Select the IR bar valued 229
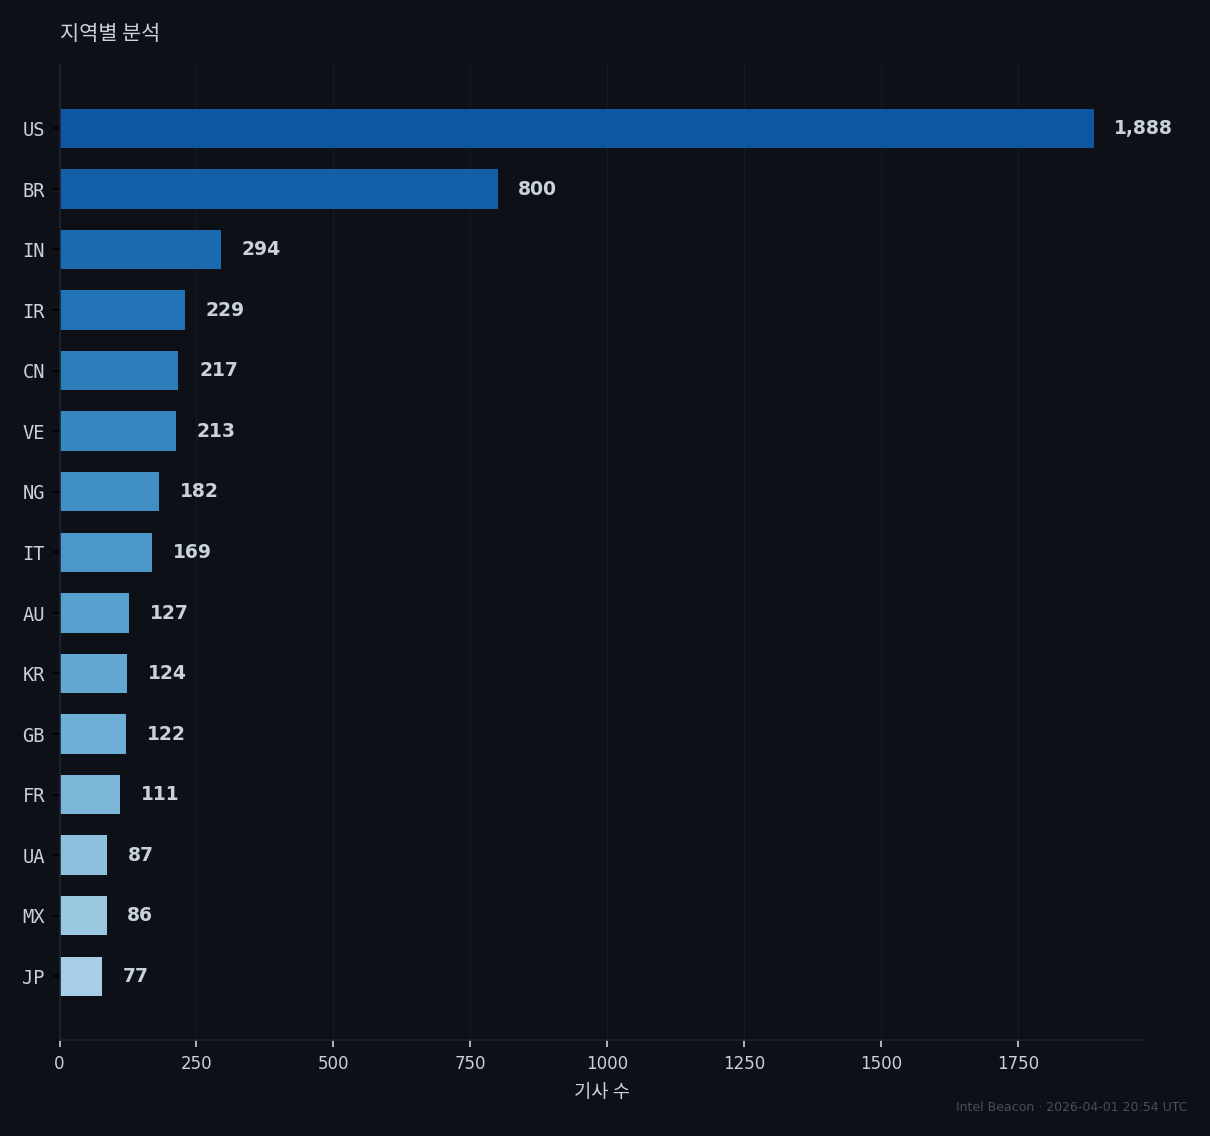Image resolution: width=1210 pixels, height=1136 pixels. click(122, 310)
